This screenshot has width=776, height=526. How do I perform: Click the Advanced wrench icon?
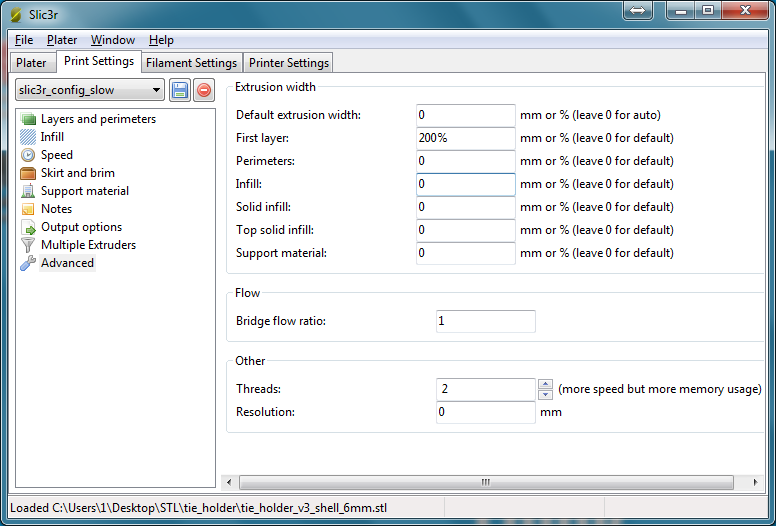28,263
